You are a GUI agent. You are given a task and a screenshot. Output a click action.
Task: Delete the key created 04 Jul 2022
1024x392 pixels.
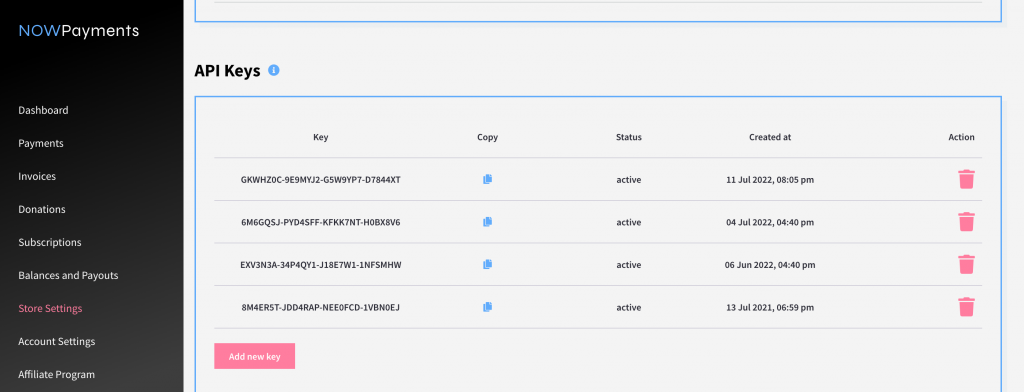966,221
